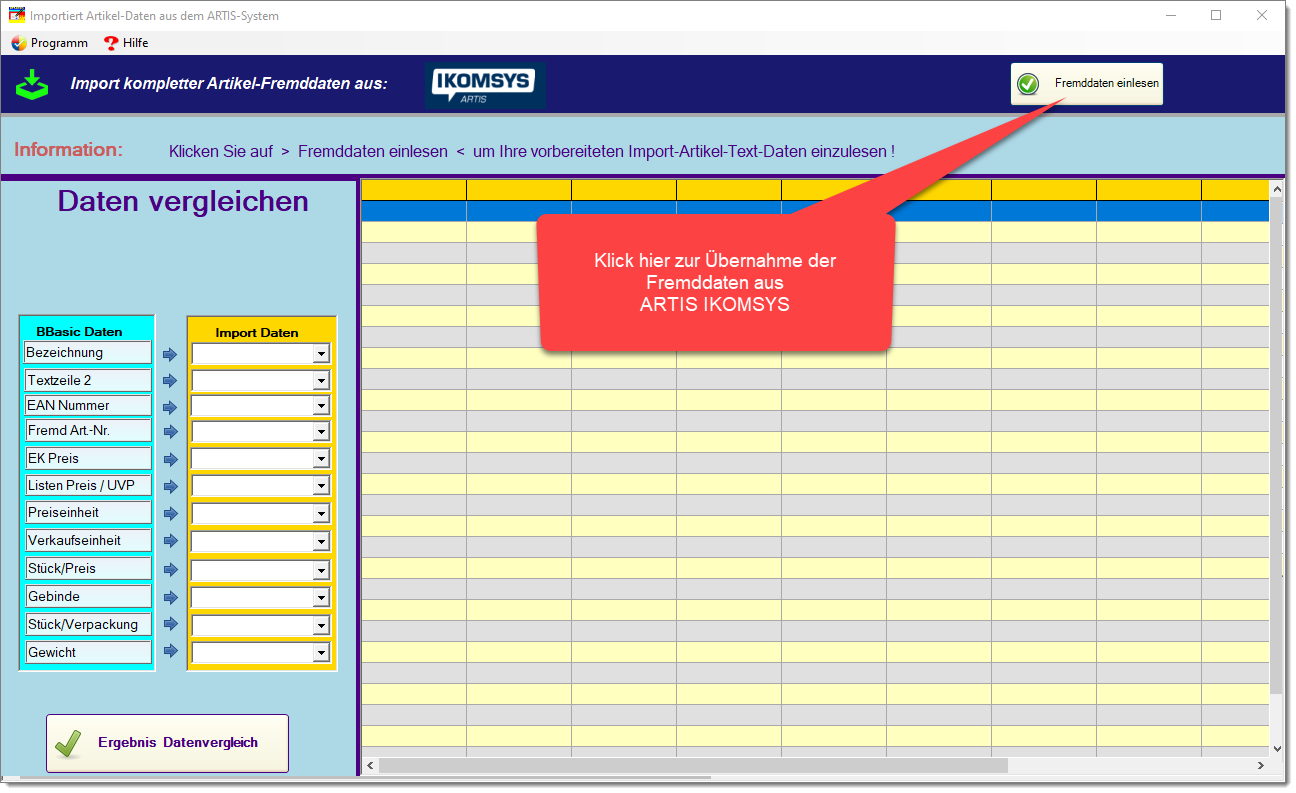
Task: Click the Fremddaten einlesen button
Action: coord(1086,84)
